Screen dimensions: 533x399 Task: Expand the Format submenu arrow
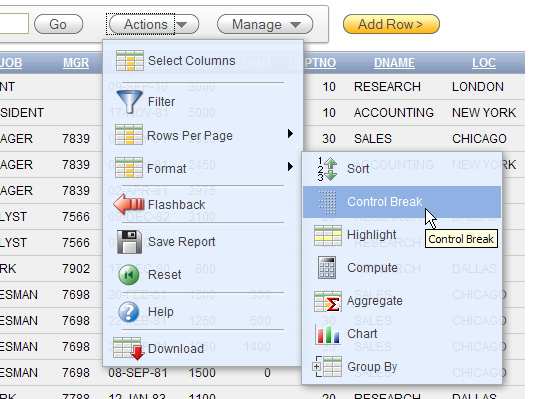coord(290,167)
